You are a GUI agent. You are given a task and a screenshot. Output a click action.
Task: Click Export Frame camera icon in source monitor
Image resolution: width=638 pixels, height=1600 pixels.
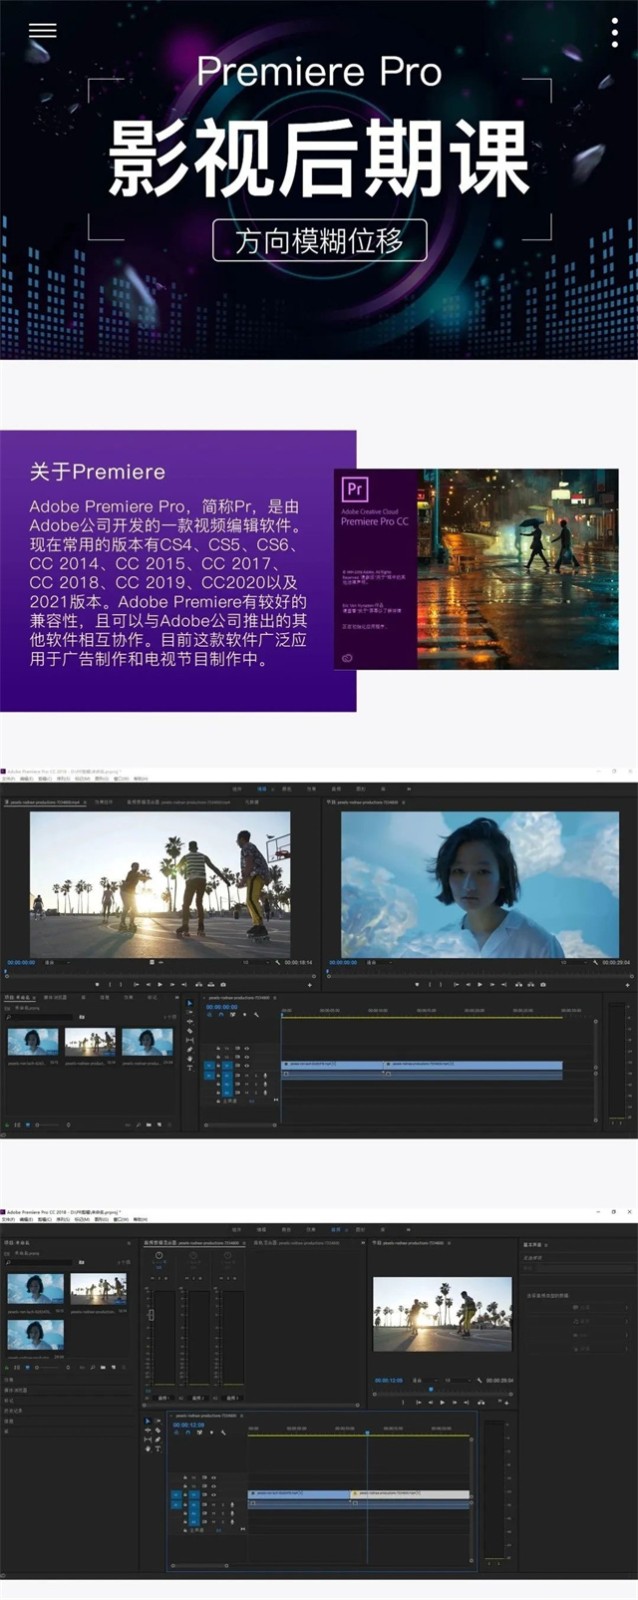click(222, 985)
